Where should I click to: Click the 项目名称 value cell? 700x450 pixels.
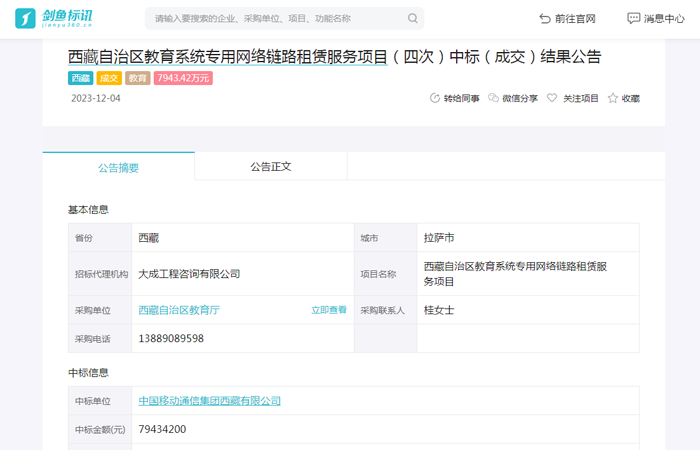pyautogui.click(x=528, y=274)
